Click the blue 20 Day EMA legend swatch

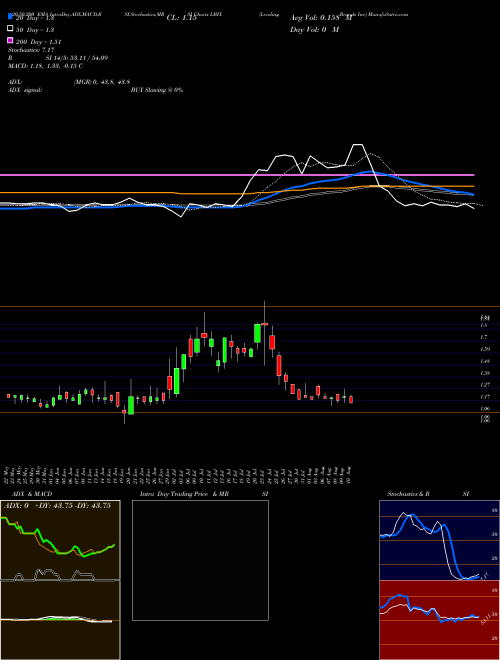11,17
